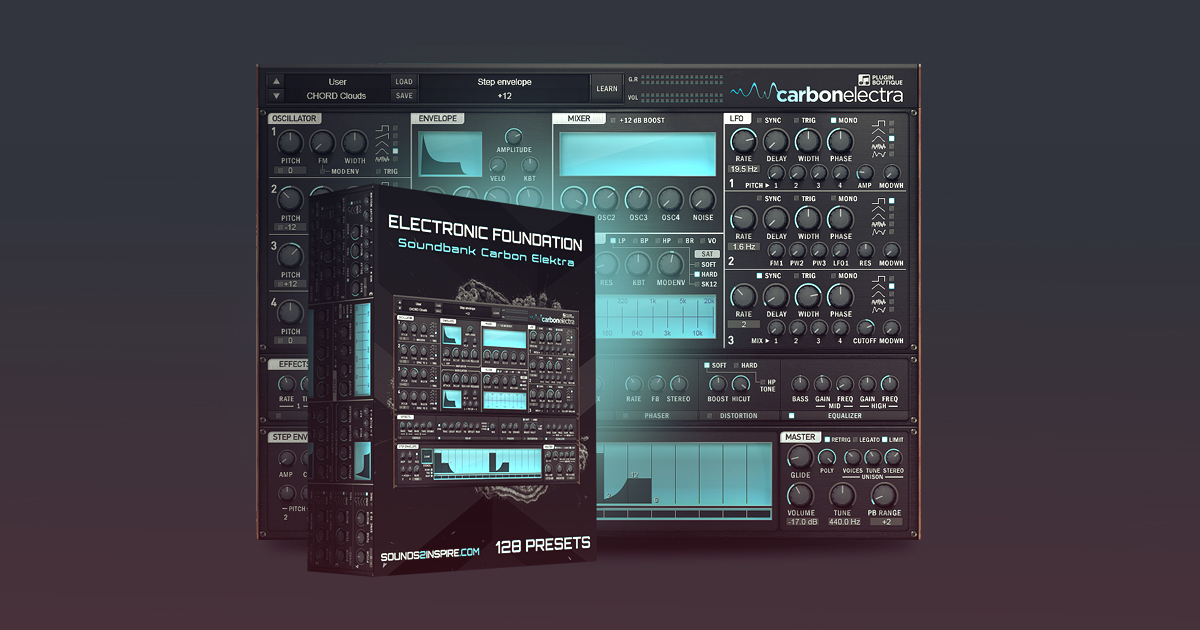The height and width of the screenshot is (630, 1200).
Task: Click the SAVE preset button
Action: tap(403, 96)
